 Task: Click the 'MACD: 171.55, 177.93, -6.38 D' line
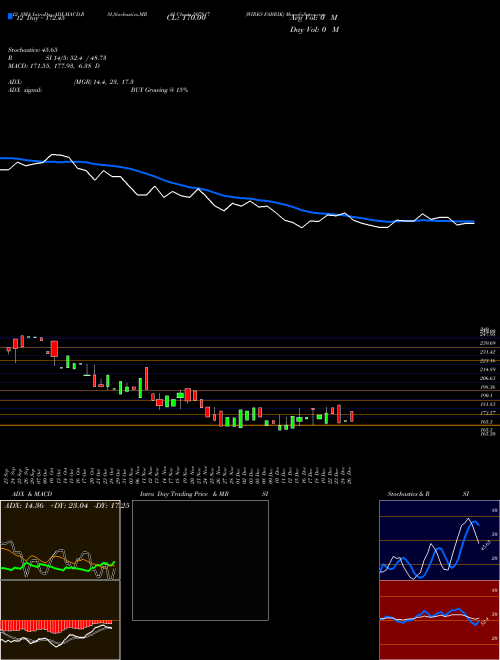[54, 66]
